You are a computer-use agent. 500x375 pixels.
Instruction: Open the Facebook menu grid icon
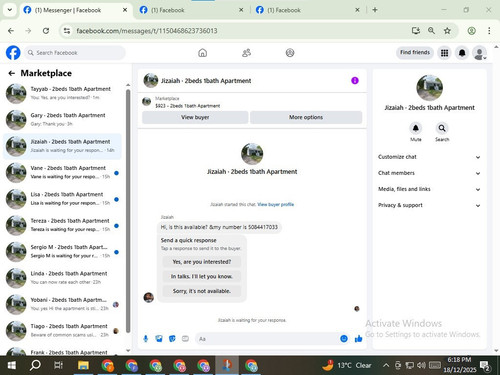(444, 53)
